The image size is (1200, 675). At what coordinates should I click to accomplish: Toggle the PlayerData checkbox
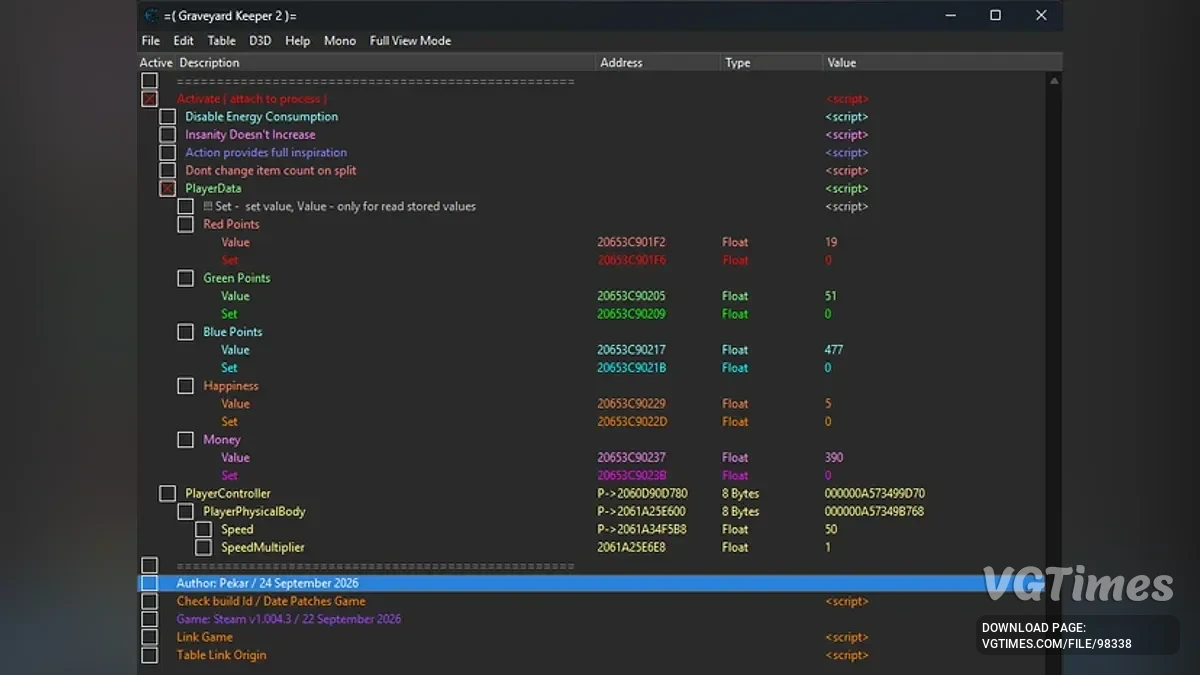167,189
